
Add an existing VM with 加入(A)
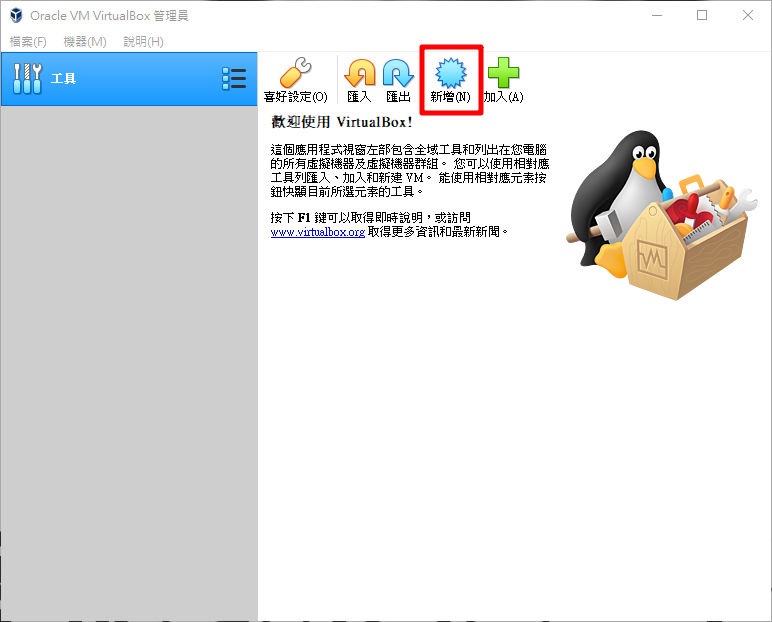pos(503,74)
